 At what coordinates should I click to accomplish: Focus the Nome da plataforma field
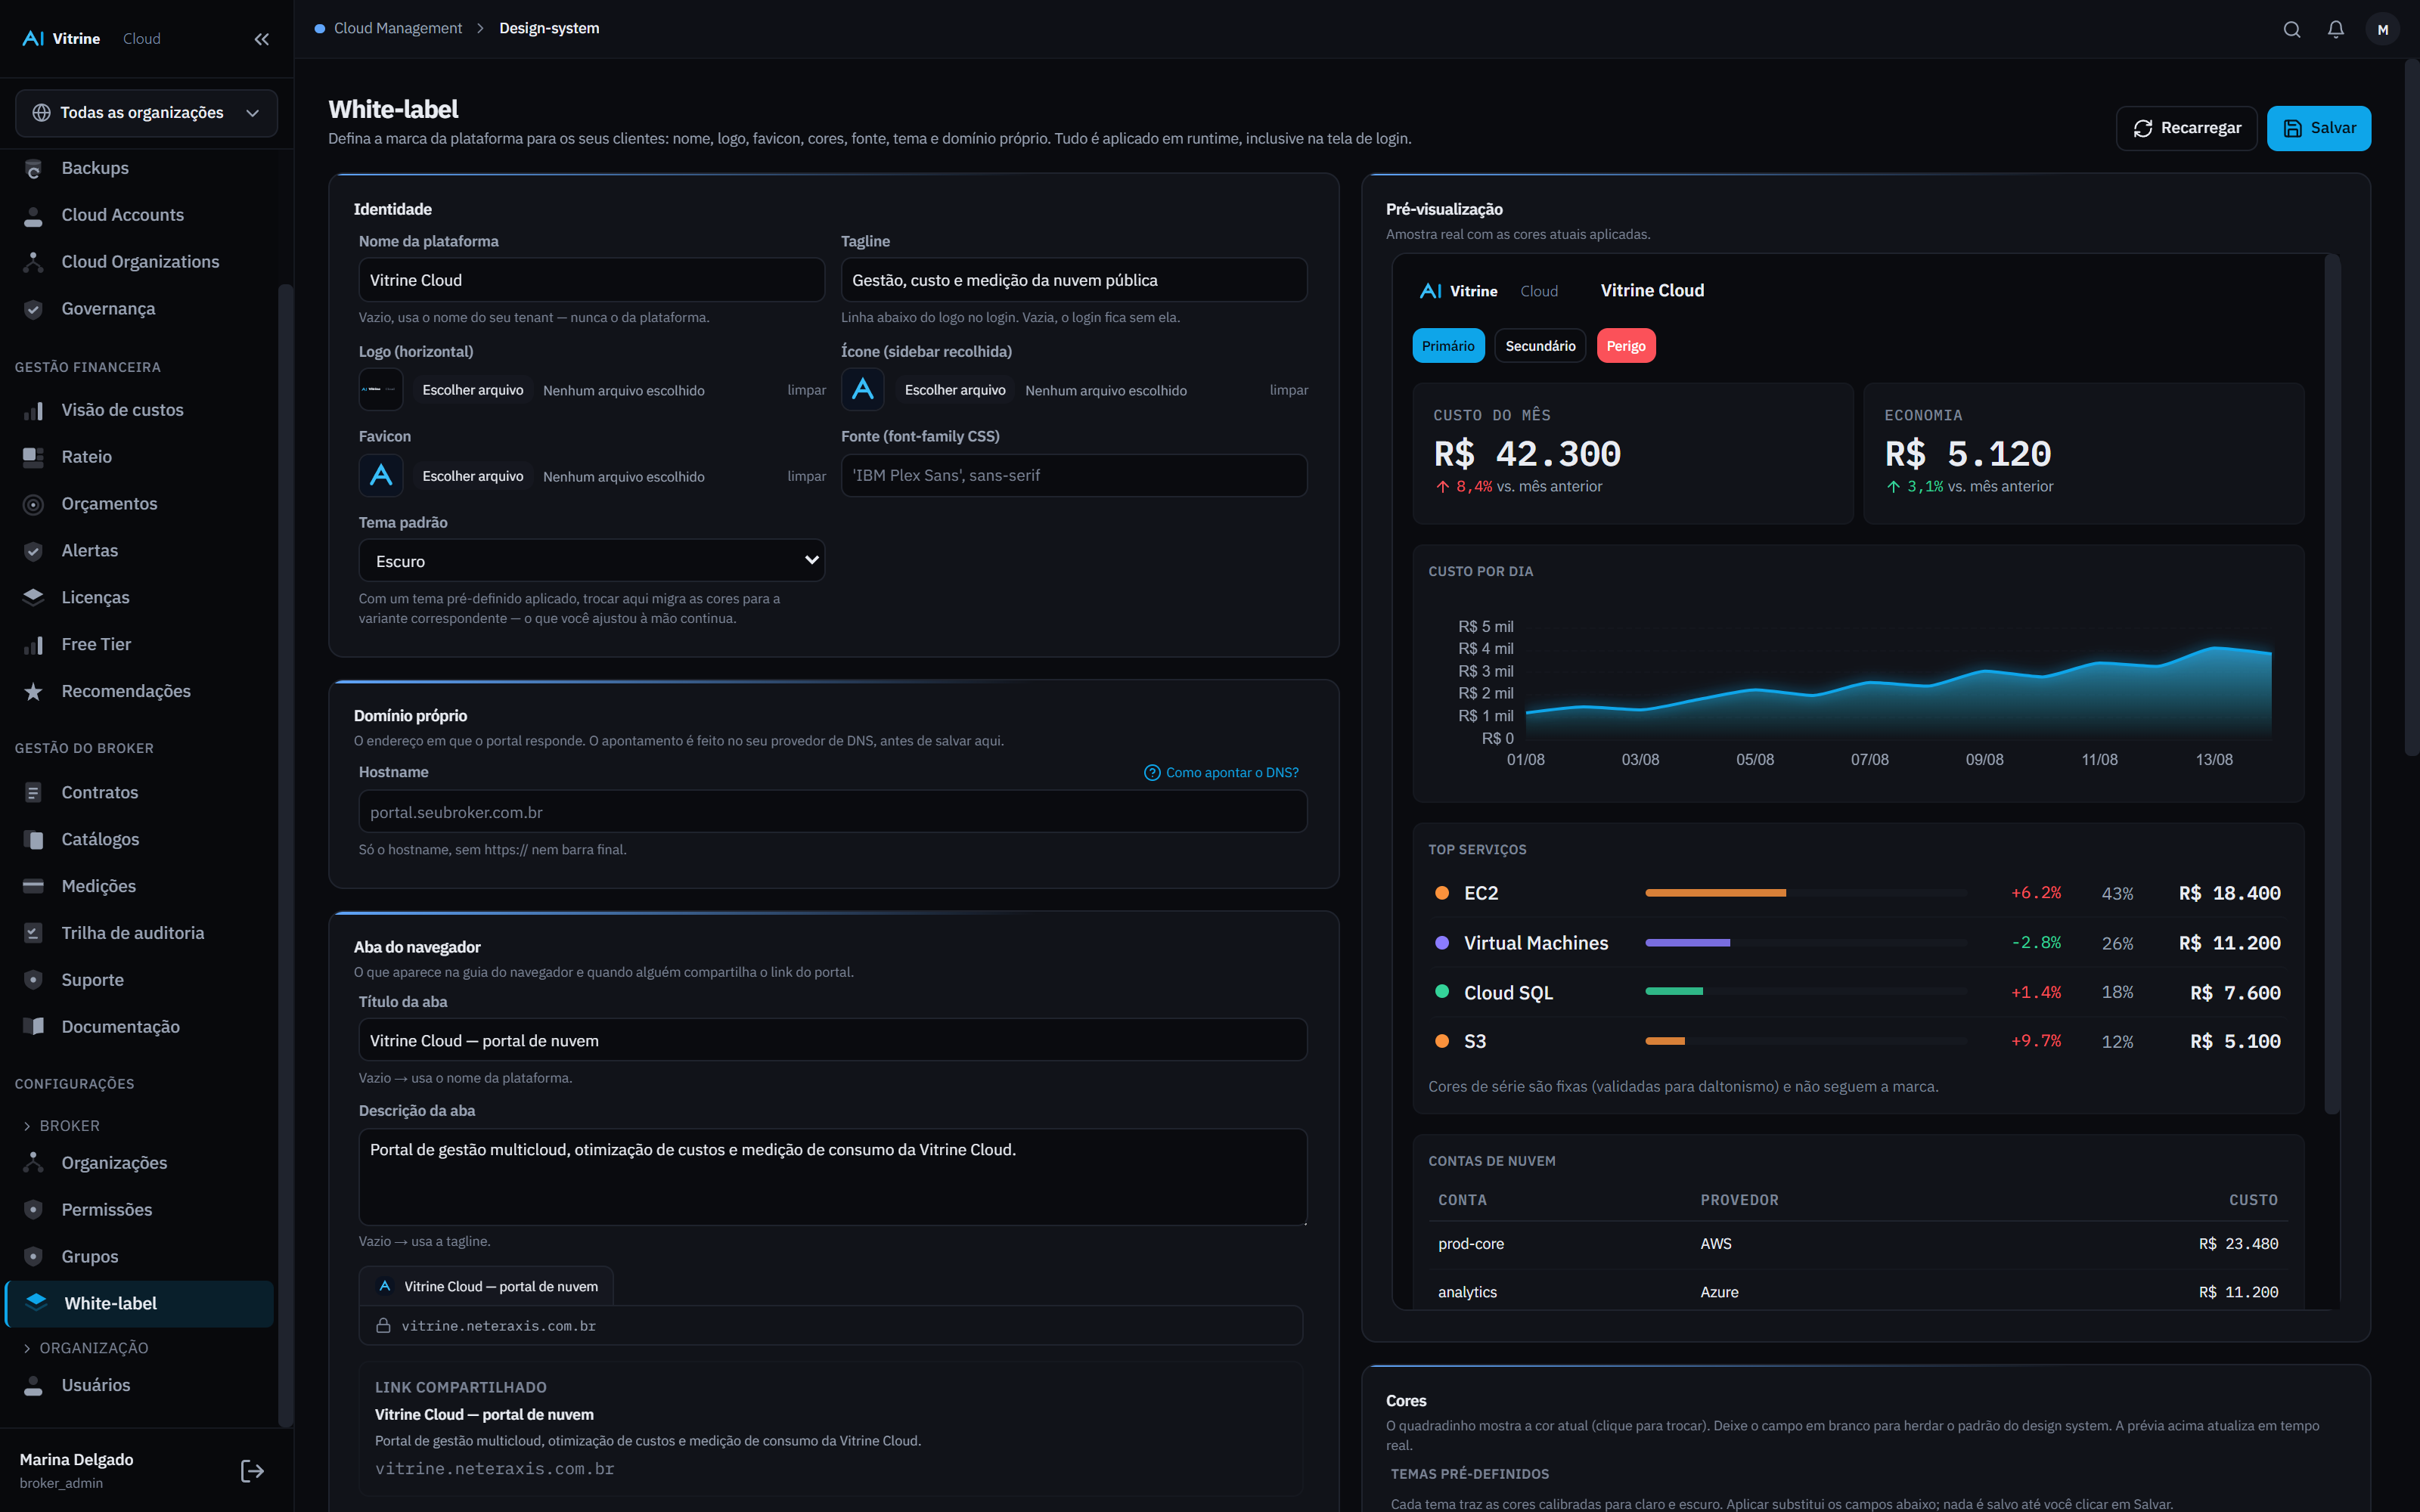click(591, 280)
